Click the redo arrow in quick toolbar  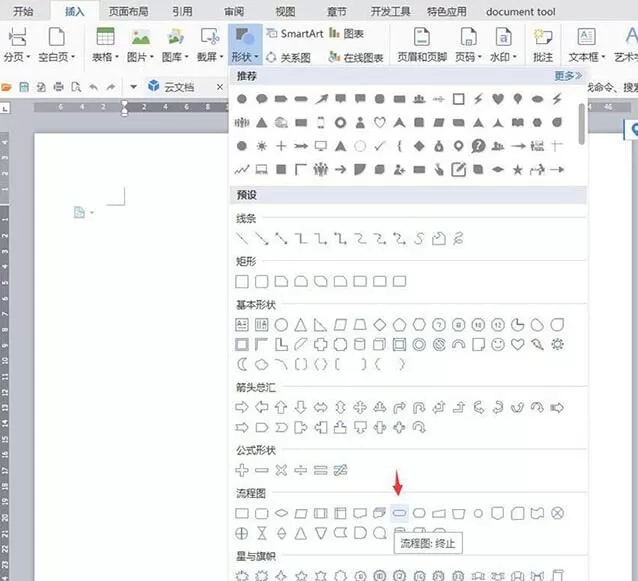[111, 87]
